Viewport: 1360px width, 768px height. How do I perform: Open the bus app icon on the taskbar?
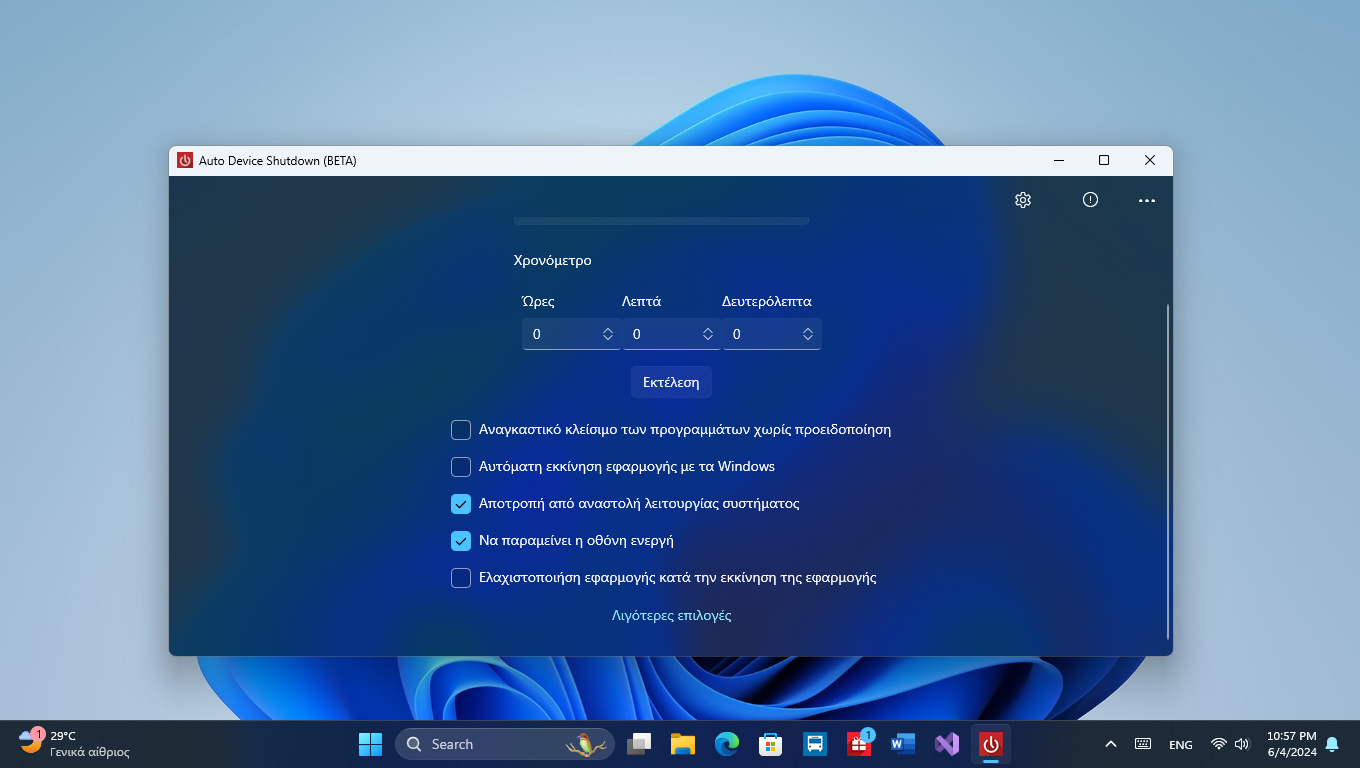[x=815, y=744]
